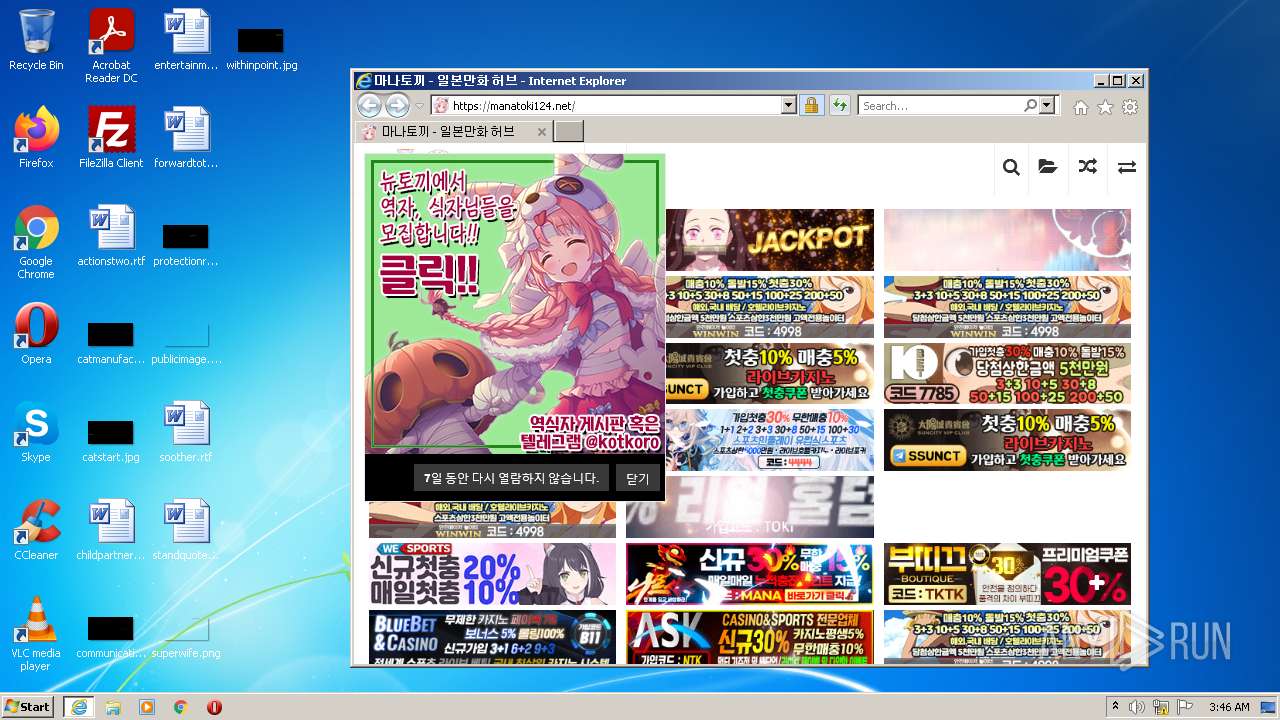Open FileZilla Client desktop shortcut
Image resolution: width=1280 pixels, height=720 pixels.
click(x=111, y=137)
